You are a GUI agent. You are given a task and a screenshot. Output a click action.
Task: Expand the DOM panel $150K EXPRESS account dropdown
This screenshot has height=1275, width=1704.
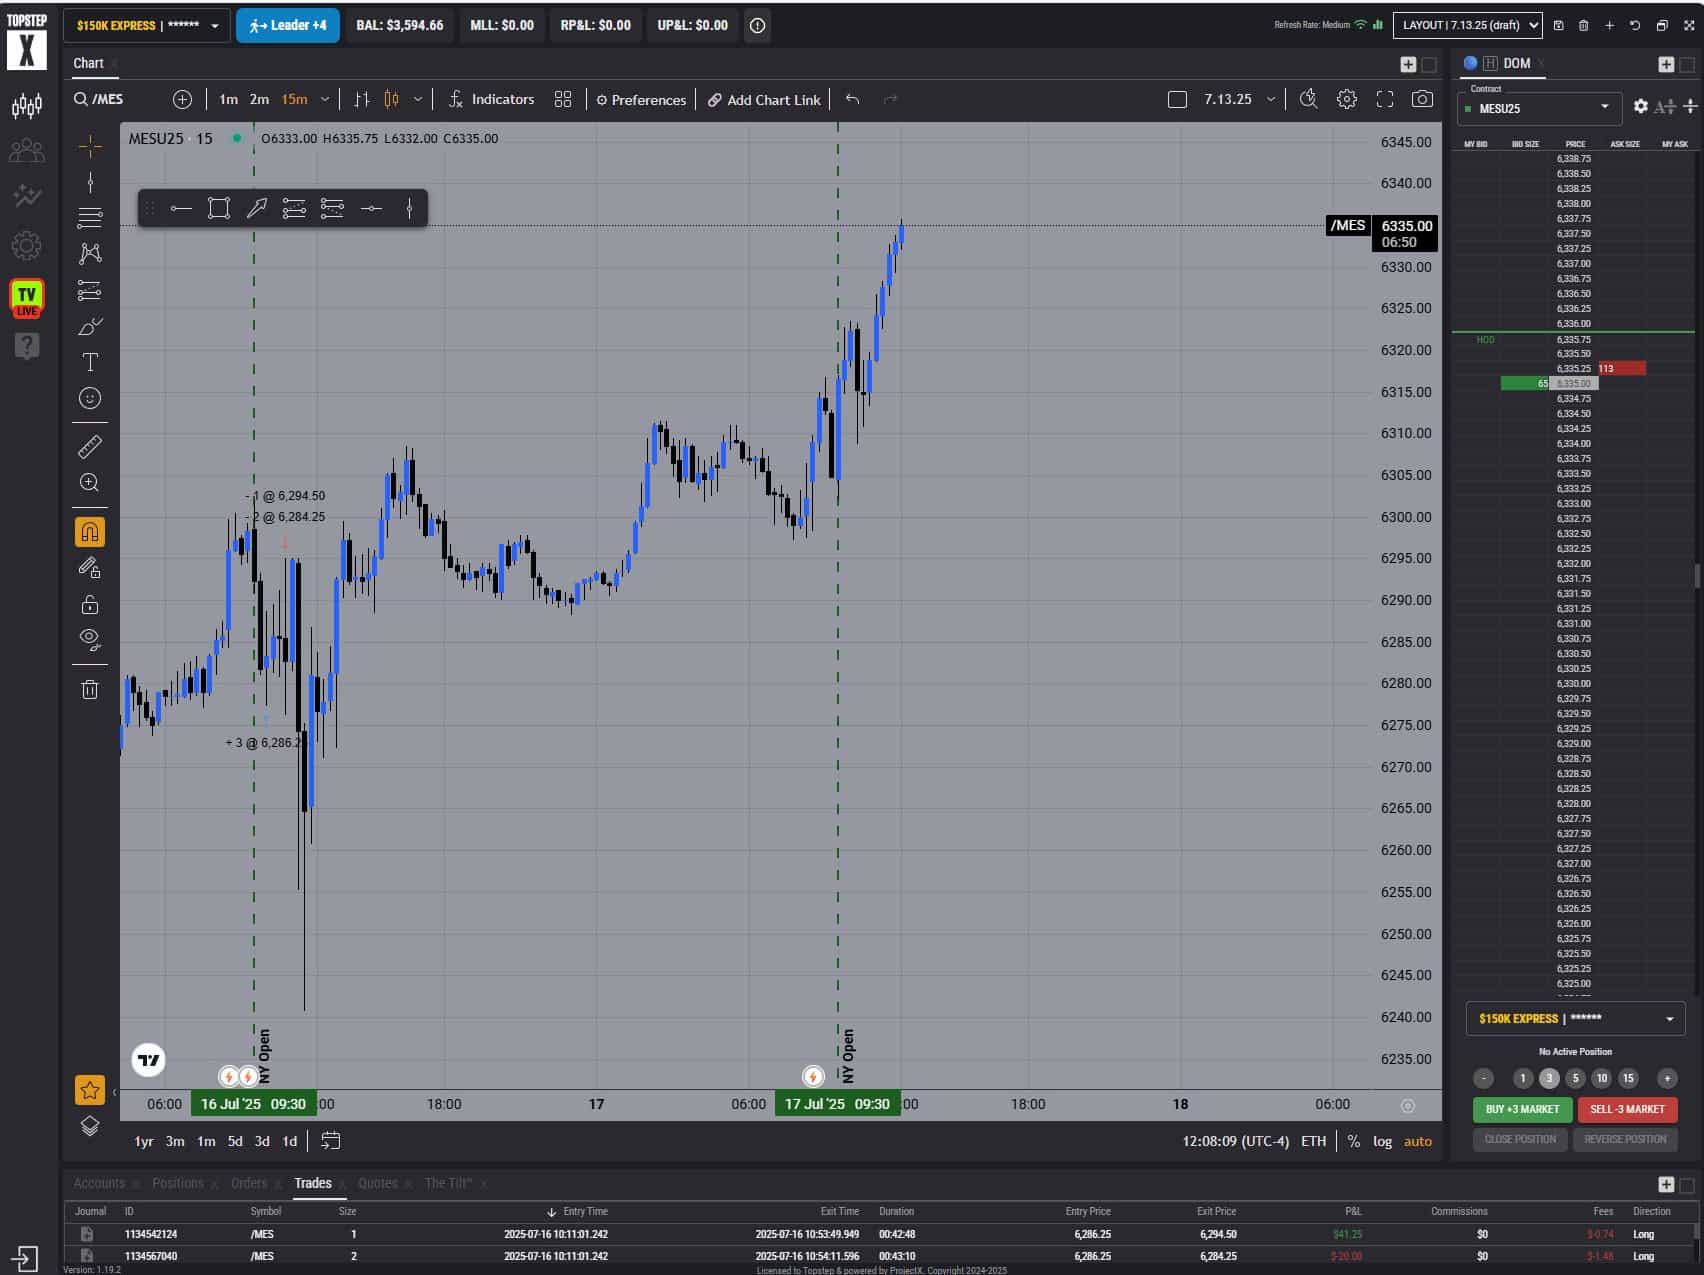pos(1576,1018)
